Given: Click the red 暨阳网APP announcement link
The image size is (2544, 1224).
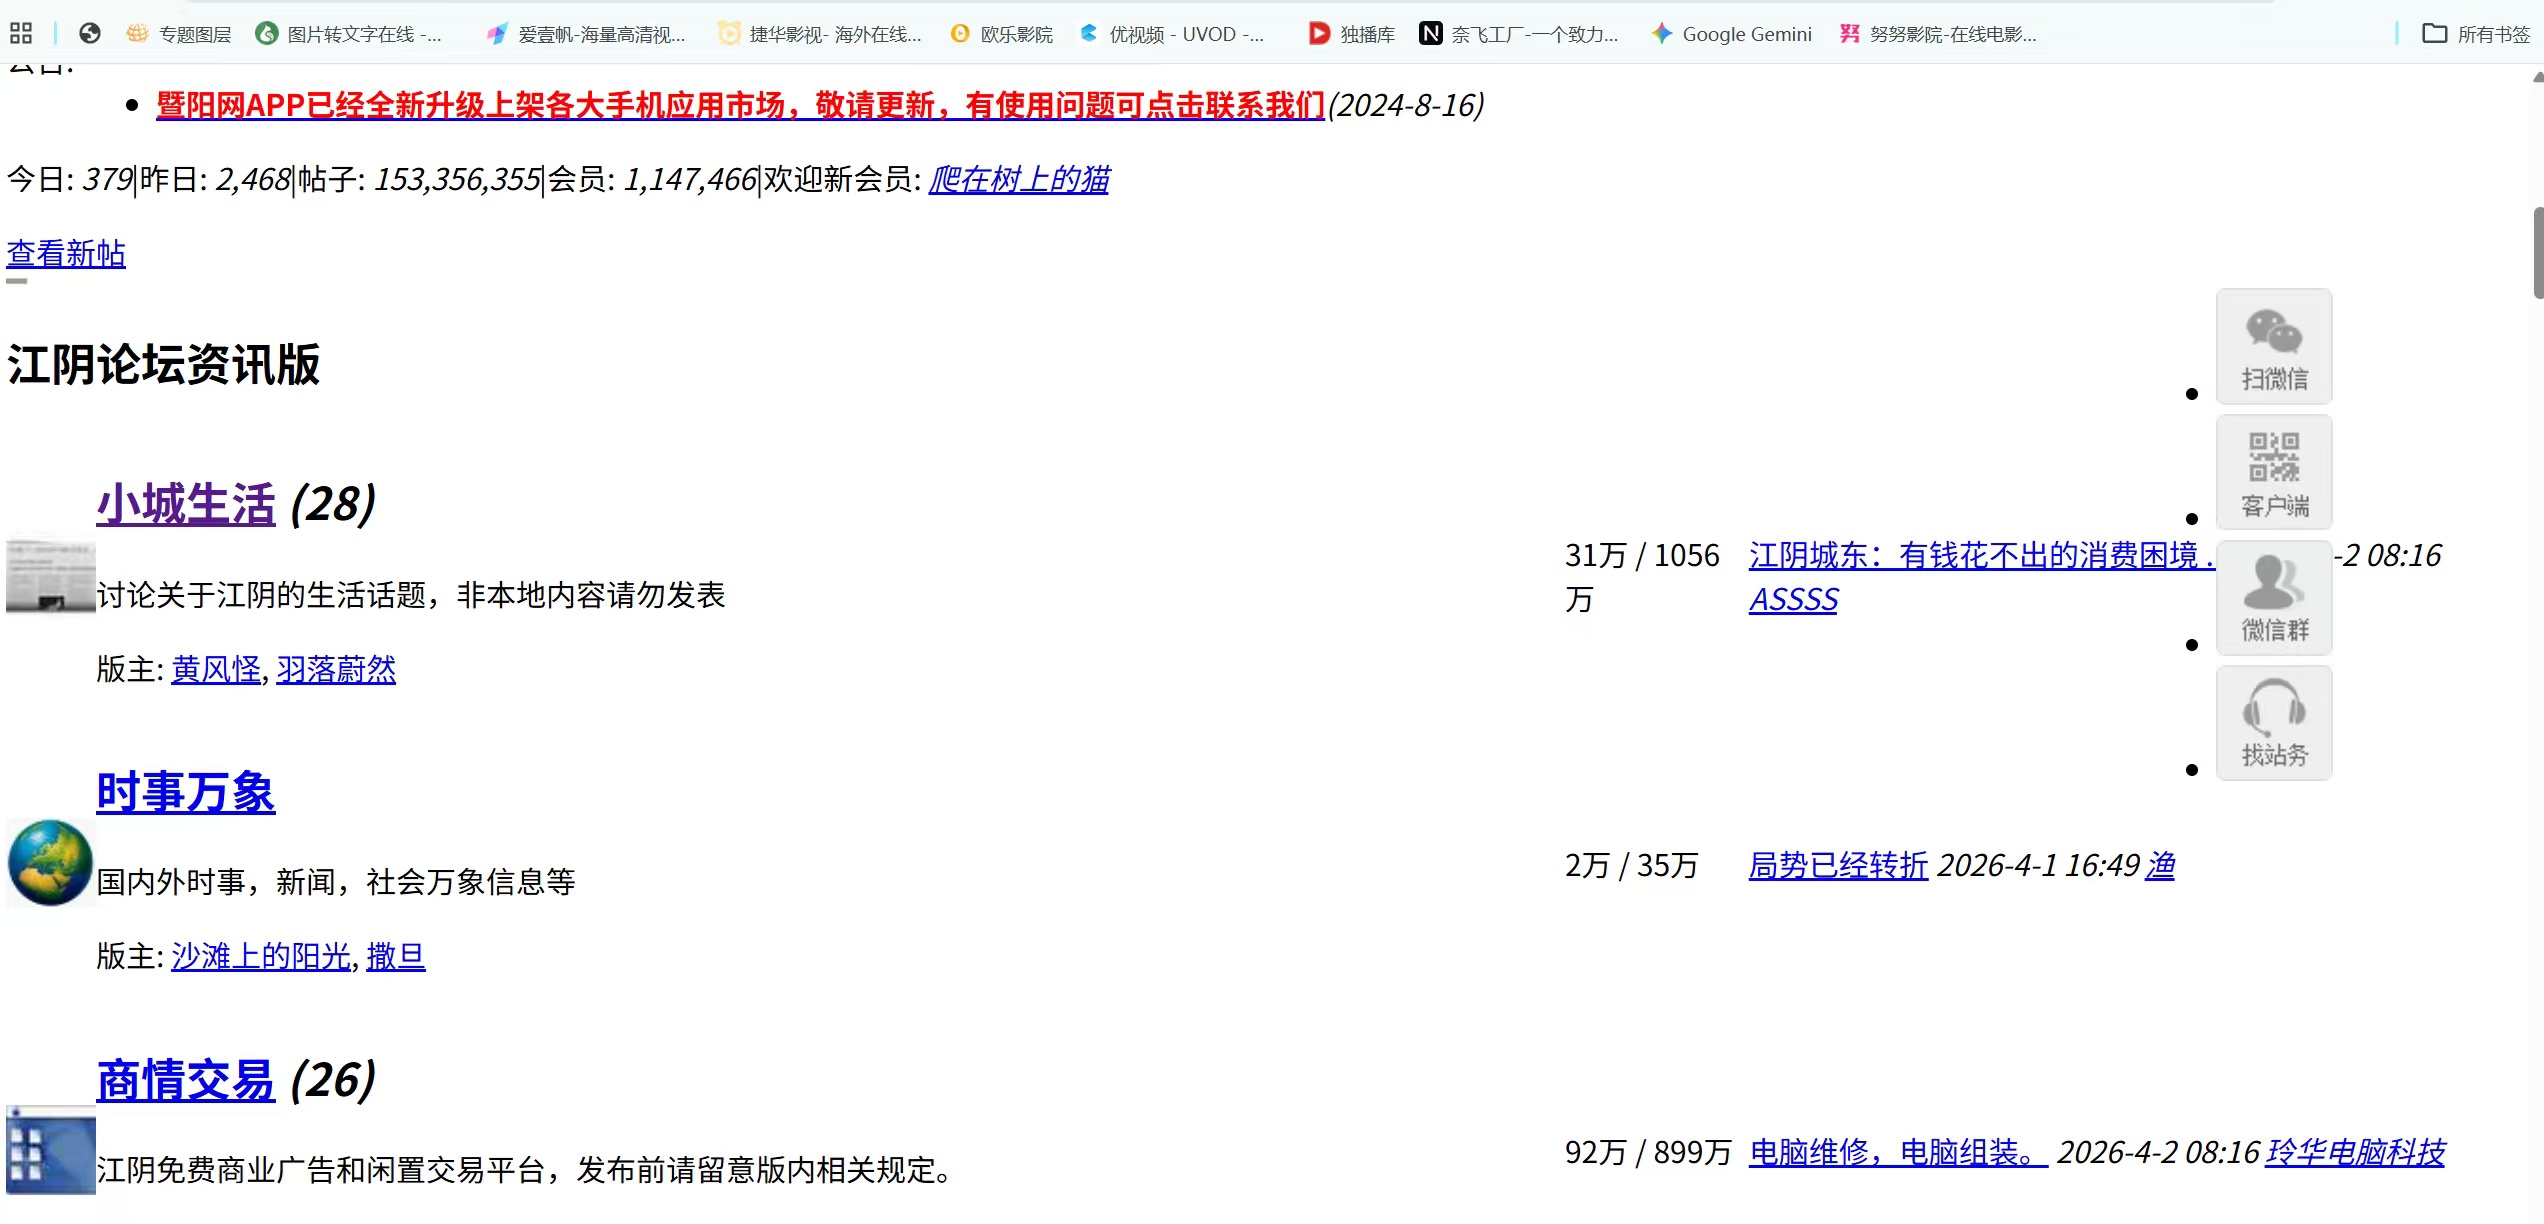Looking at the screenshot, I should pyautogui.click(x=740, y=105).
